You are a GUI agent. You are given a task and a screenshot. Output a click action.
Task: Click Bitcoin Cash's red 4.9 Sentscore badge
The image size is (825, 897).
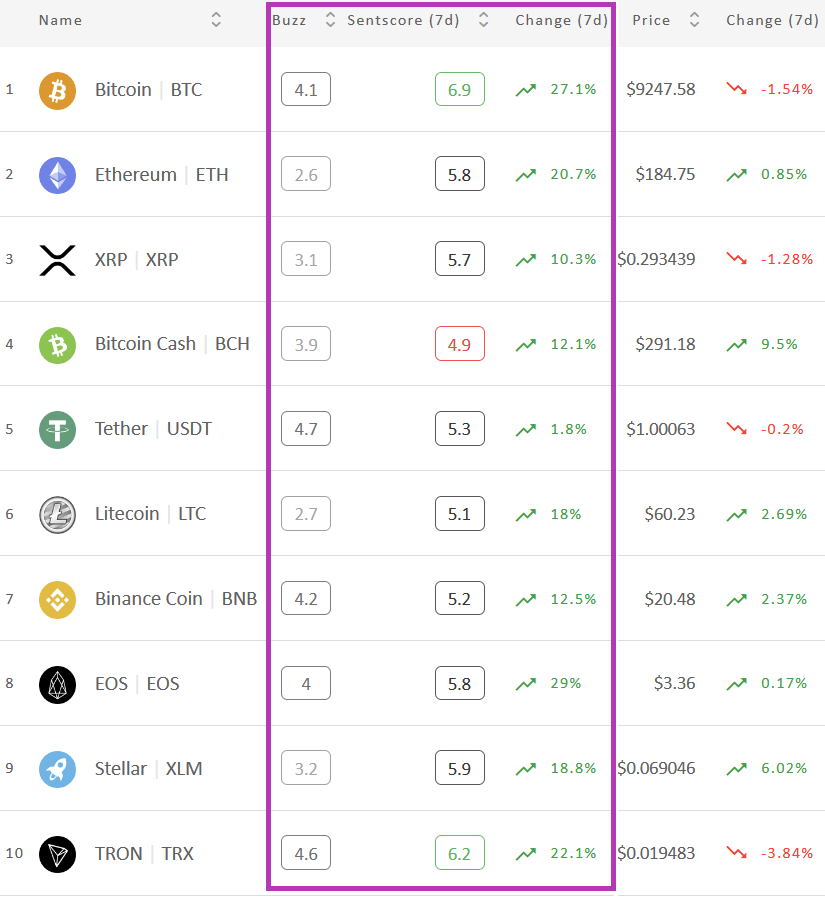[459, 344]
